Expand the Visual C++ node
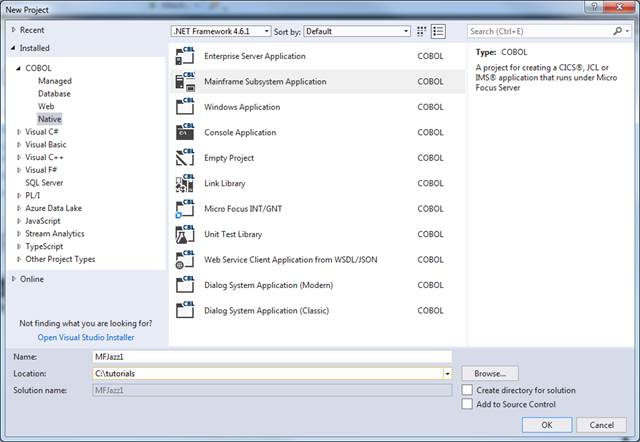 pyautogui.click(x=19, y=157)
